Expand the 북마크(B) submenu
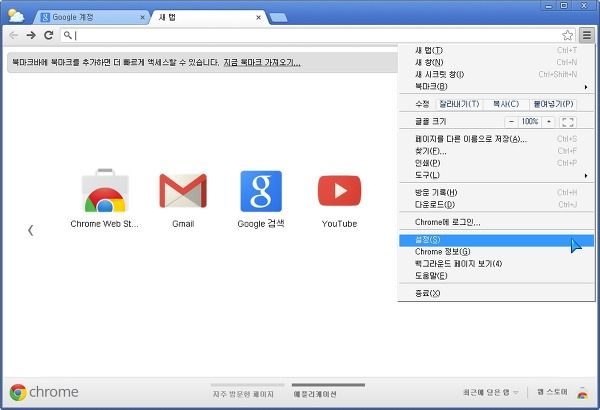Image resolution: width=600 pixels, height=410 pixels. (496, 87)
